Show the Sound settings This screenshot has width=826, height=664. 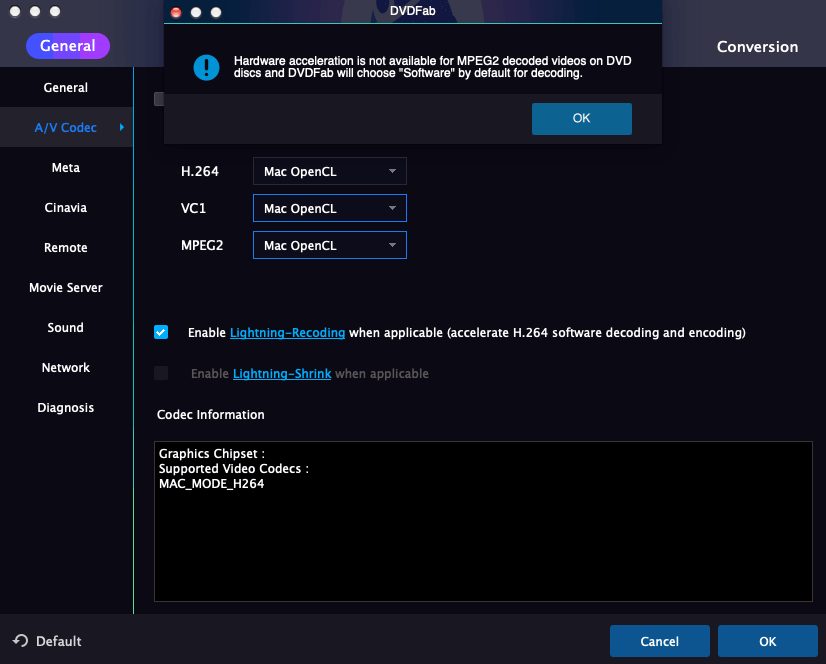pyautogui.click(x=66, y=328)
